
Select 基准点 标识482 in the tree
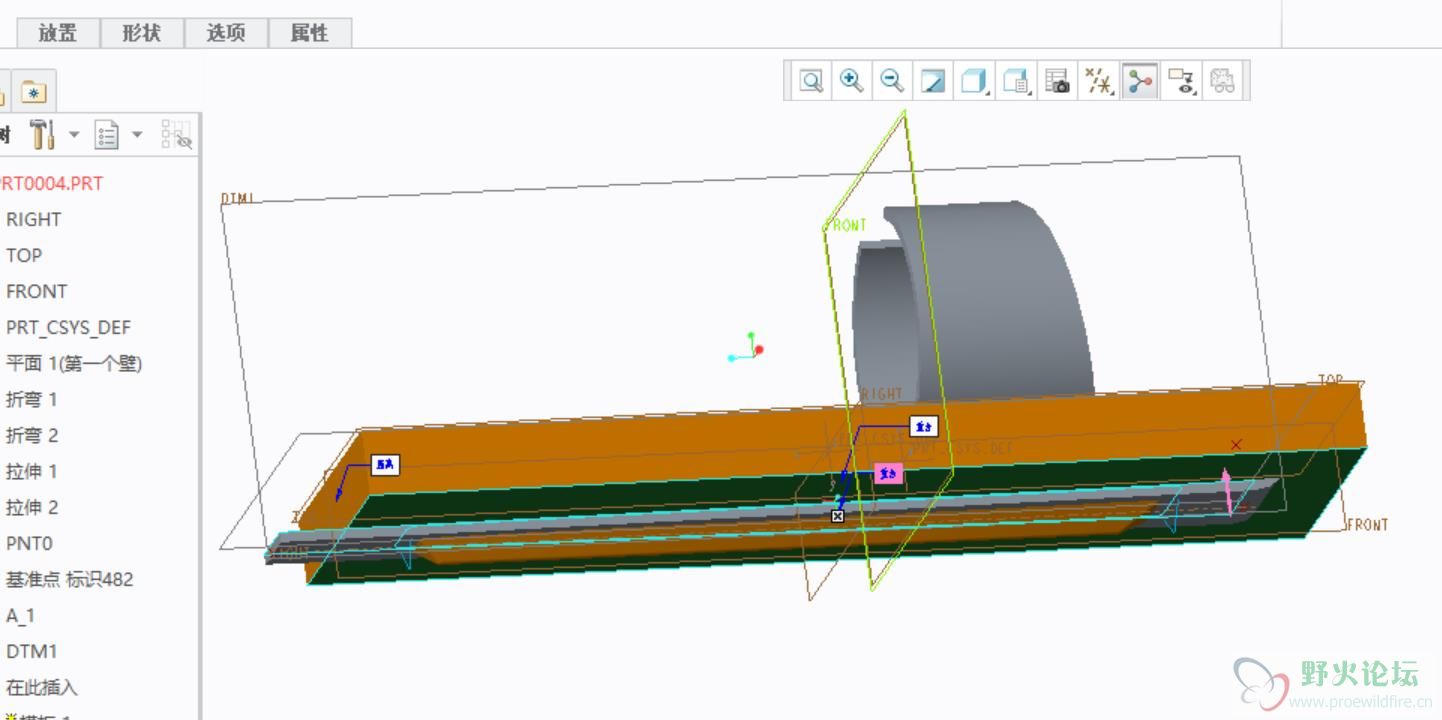(69, 579)
